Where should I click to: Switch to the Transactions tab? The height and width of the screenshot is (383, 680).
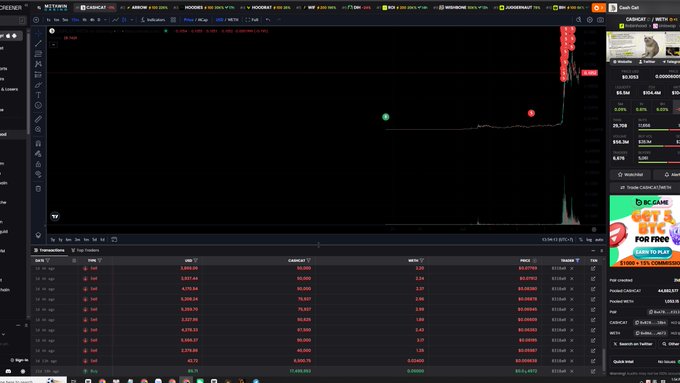pyautogui.click(x=49, y=250)
